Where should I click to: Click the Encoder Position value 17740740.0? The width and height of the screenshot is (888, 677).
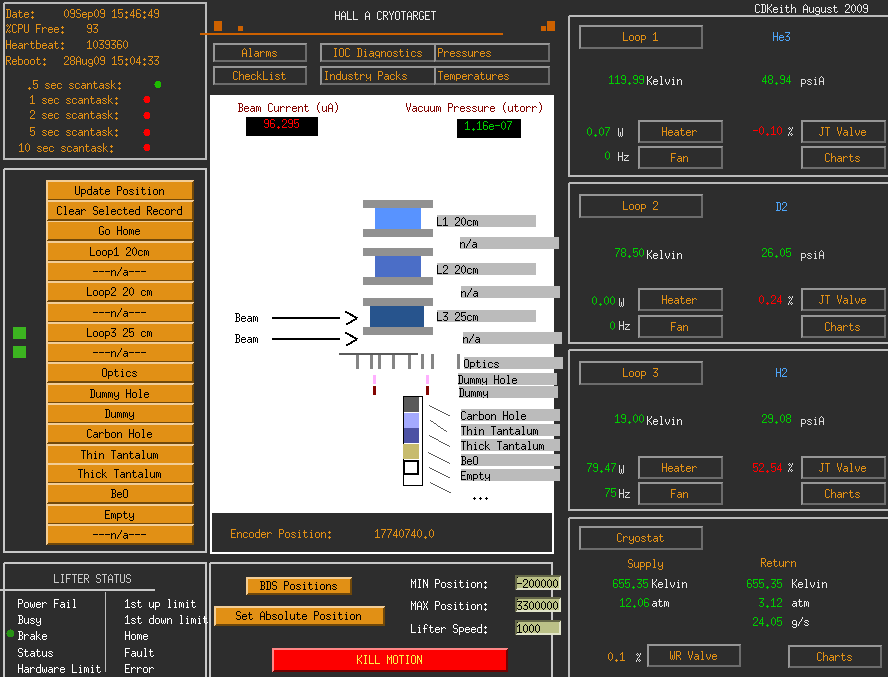pos(404,534)
